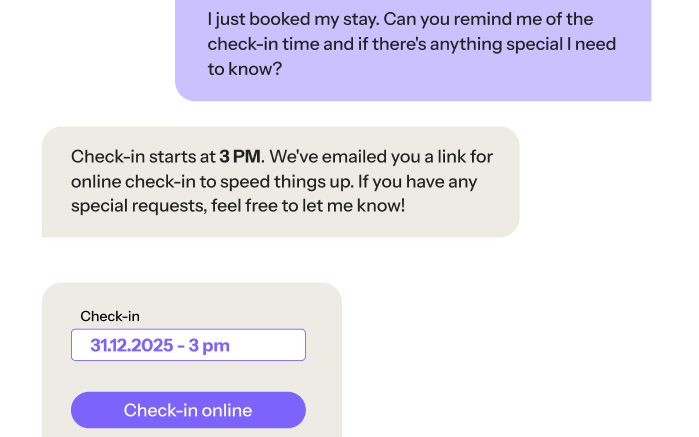This screenshot has width=699, height=437.
Task: Click "Check-in starts at" in the reply
Action: tap(143, 157)
